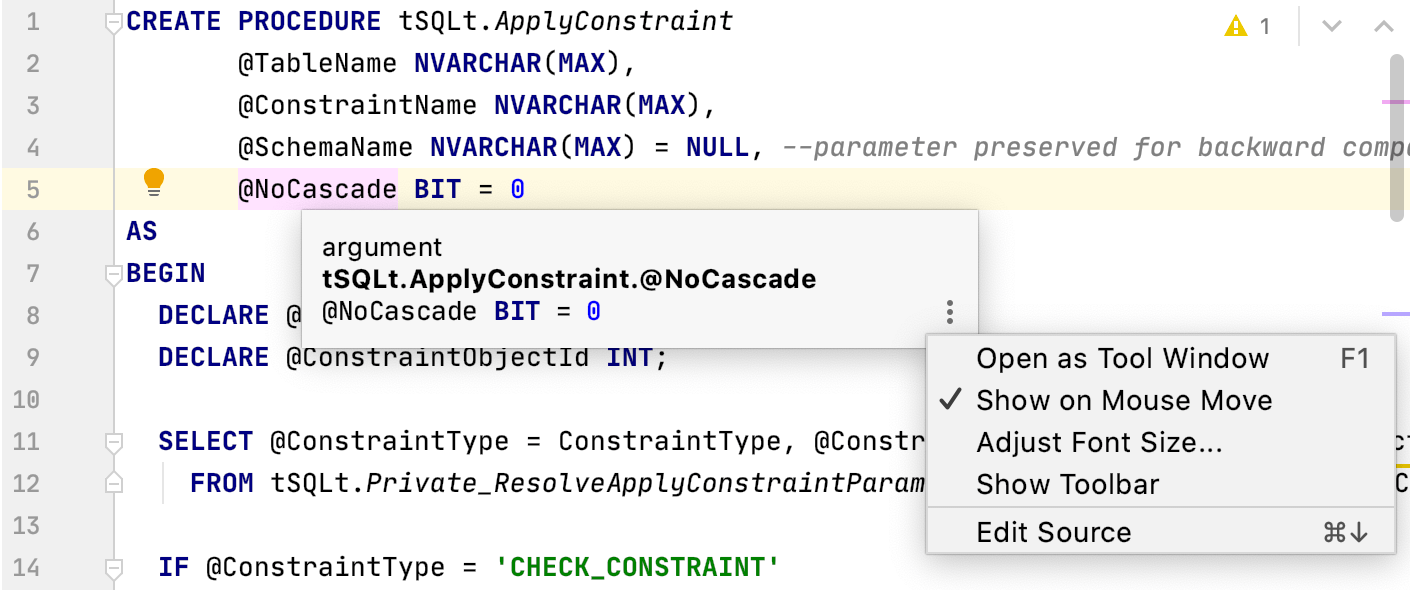The height and width of the screenshot is (590, 1412).
Task: Select line number 9 in the gutter
Action: pyautogui.click(x=31, y=356)
